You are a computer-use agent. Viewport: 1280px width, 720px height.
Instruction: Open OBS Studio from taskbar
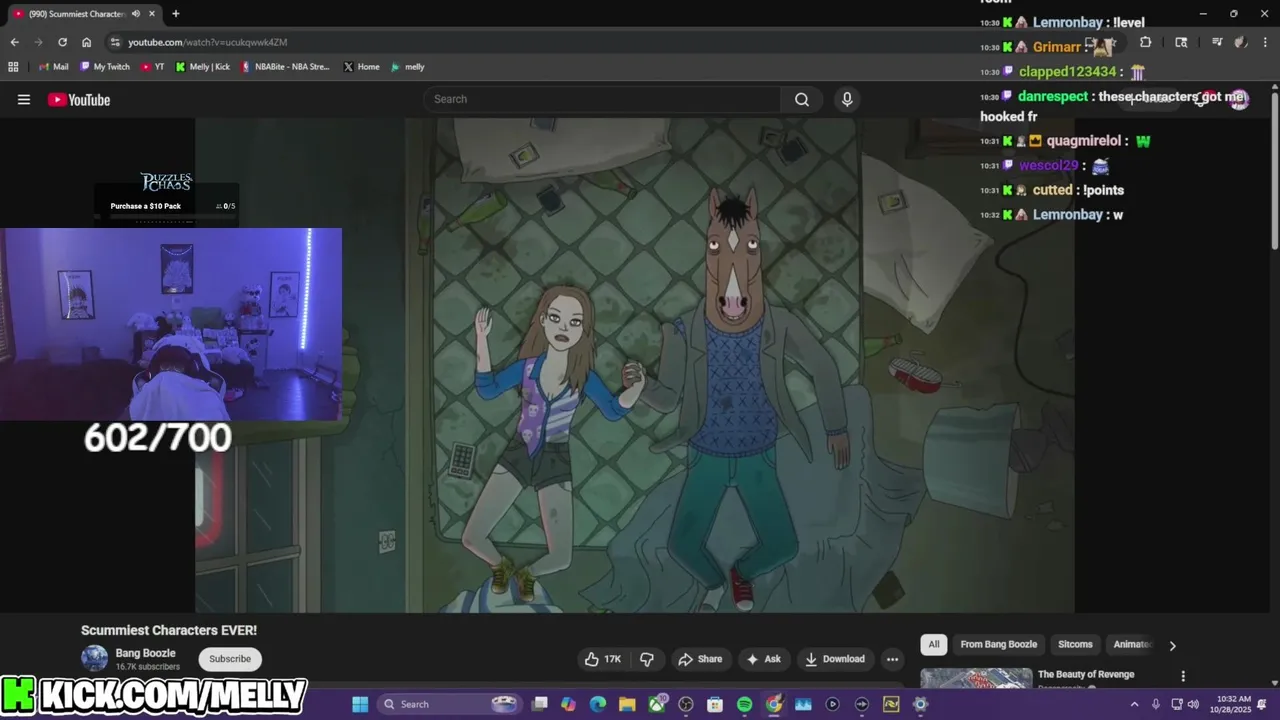click(685, 704)
